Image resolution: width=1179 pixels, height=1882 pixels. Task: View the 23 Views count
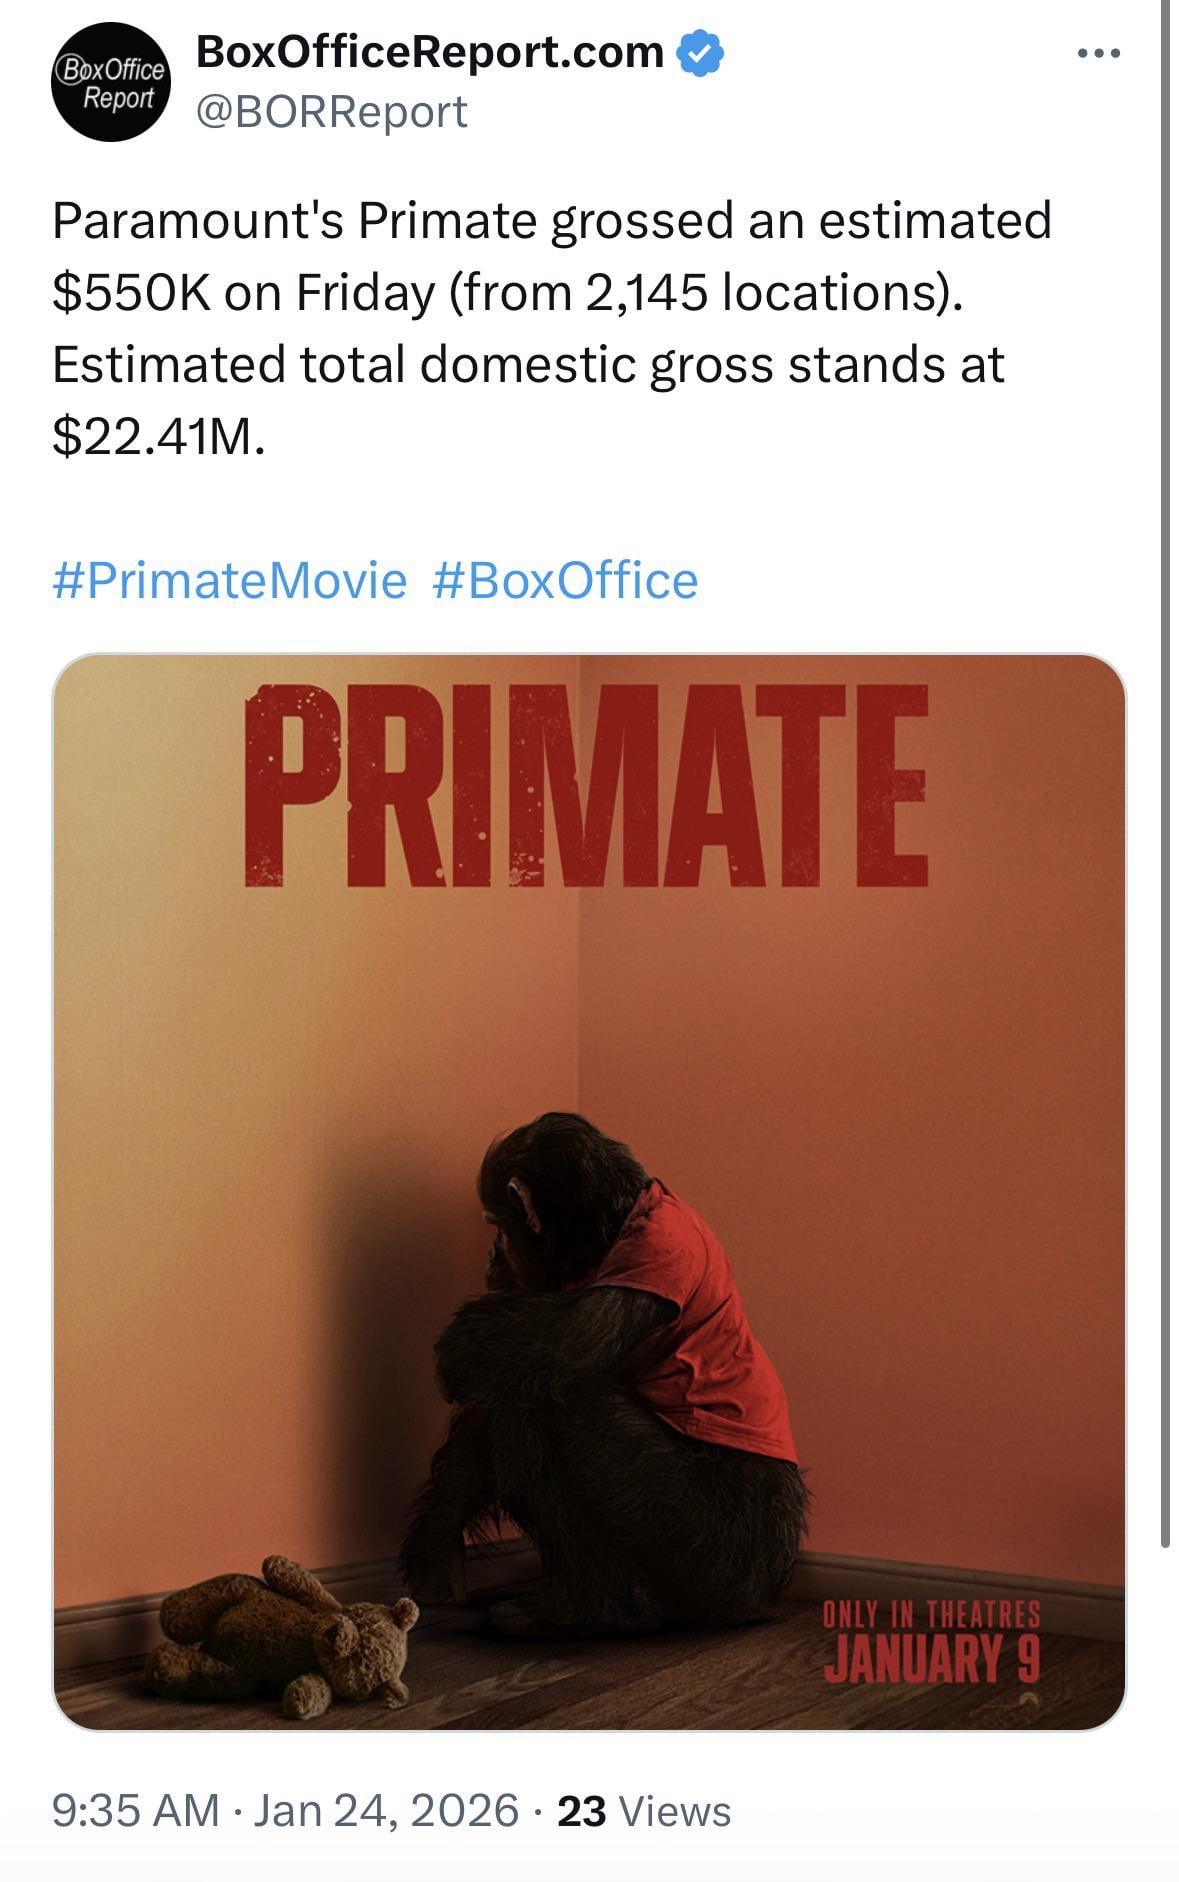coord(644,1811)
